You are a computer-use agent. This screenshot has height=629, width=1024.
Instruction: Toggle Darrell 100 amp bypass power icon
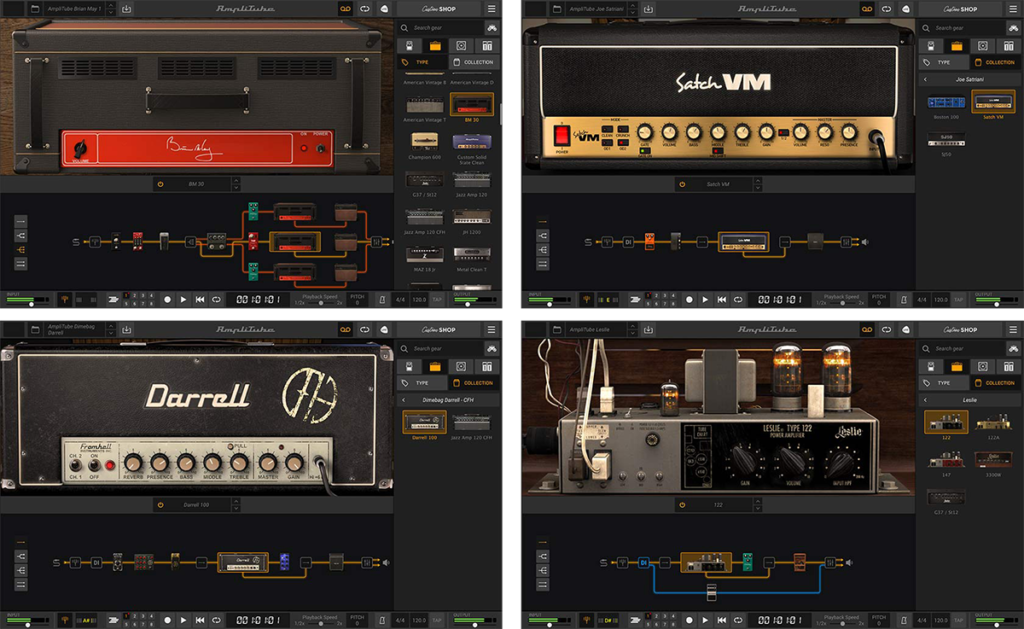coord(161,505)
